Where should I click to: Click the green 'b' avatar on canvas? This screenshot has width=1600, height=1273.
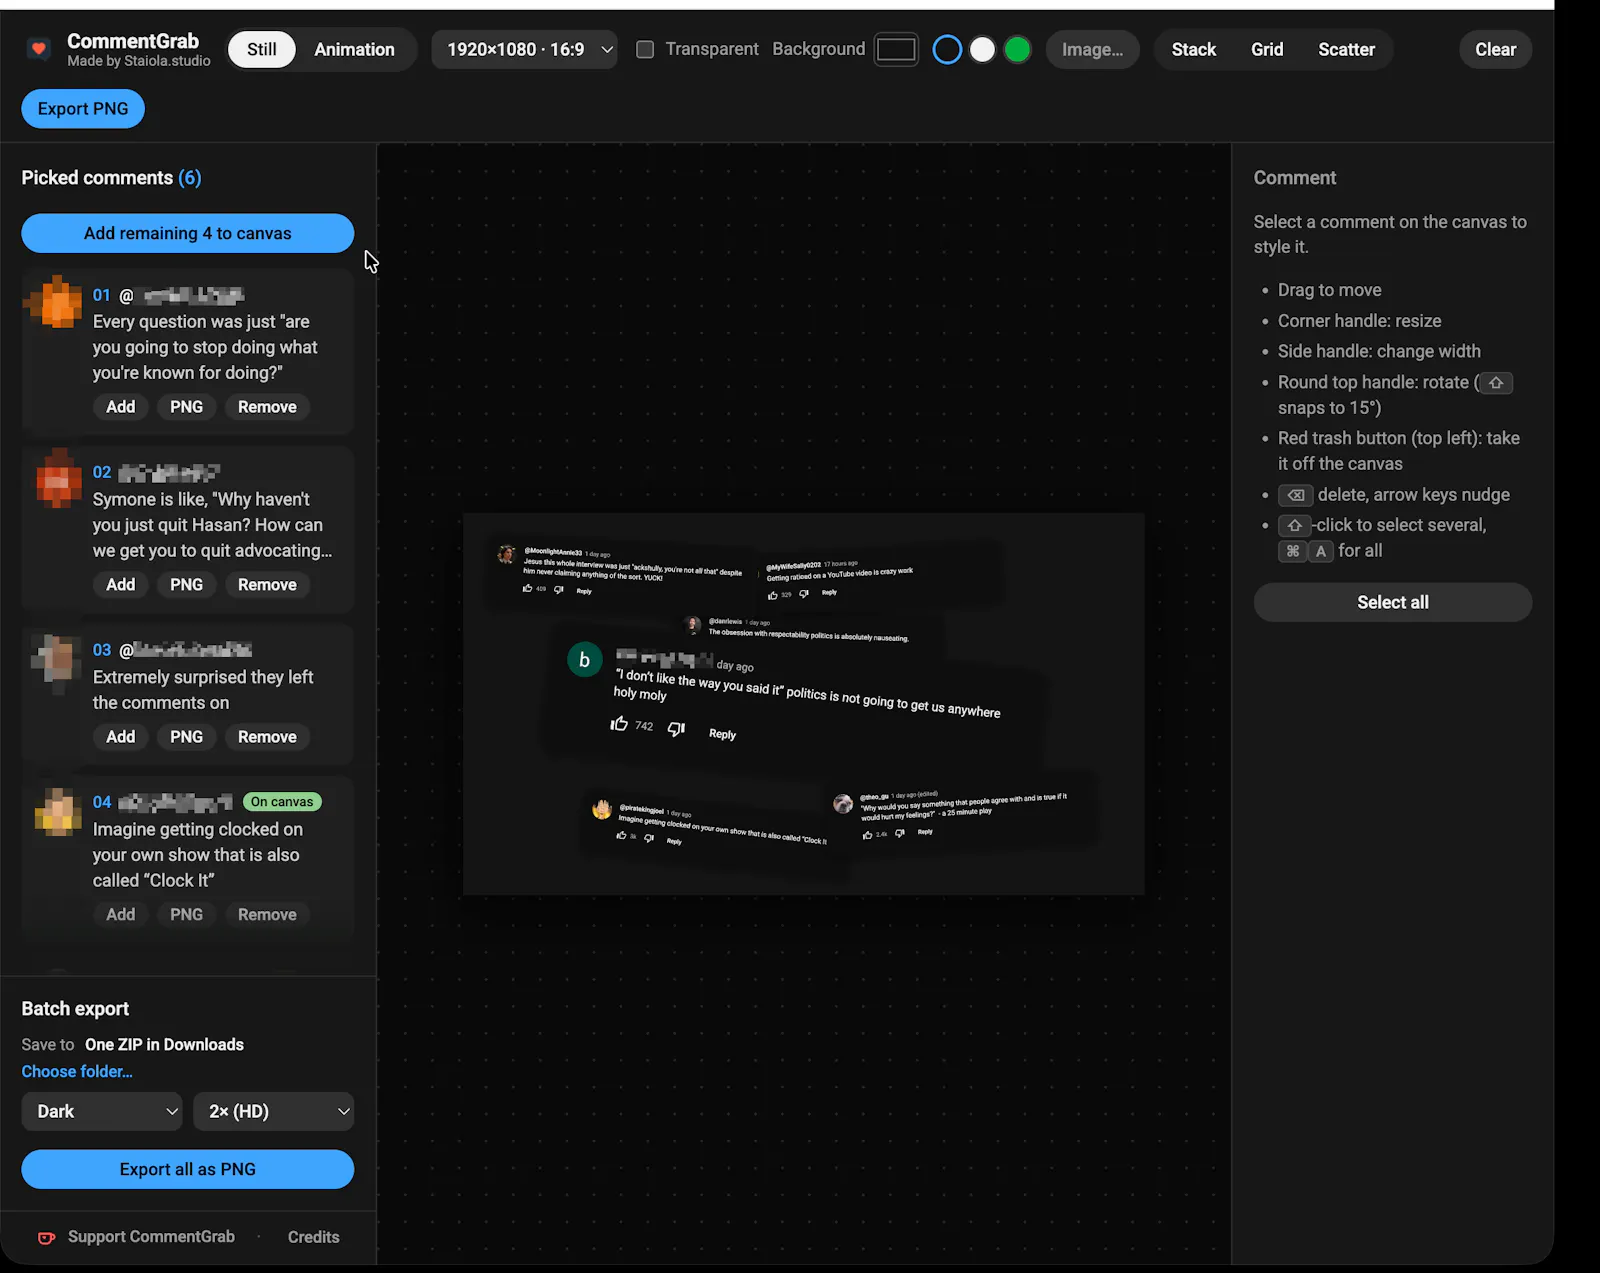585,660
